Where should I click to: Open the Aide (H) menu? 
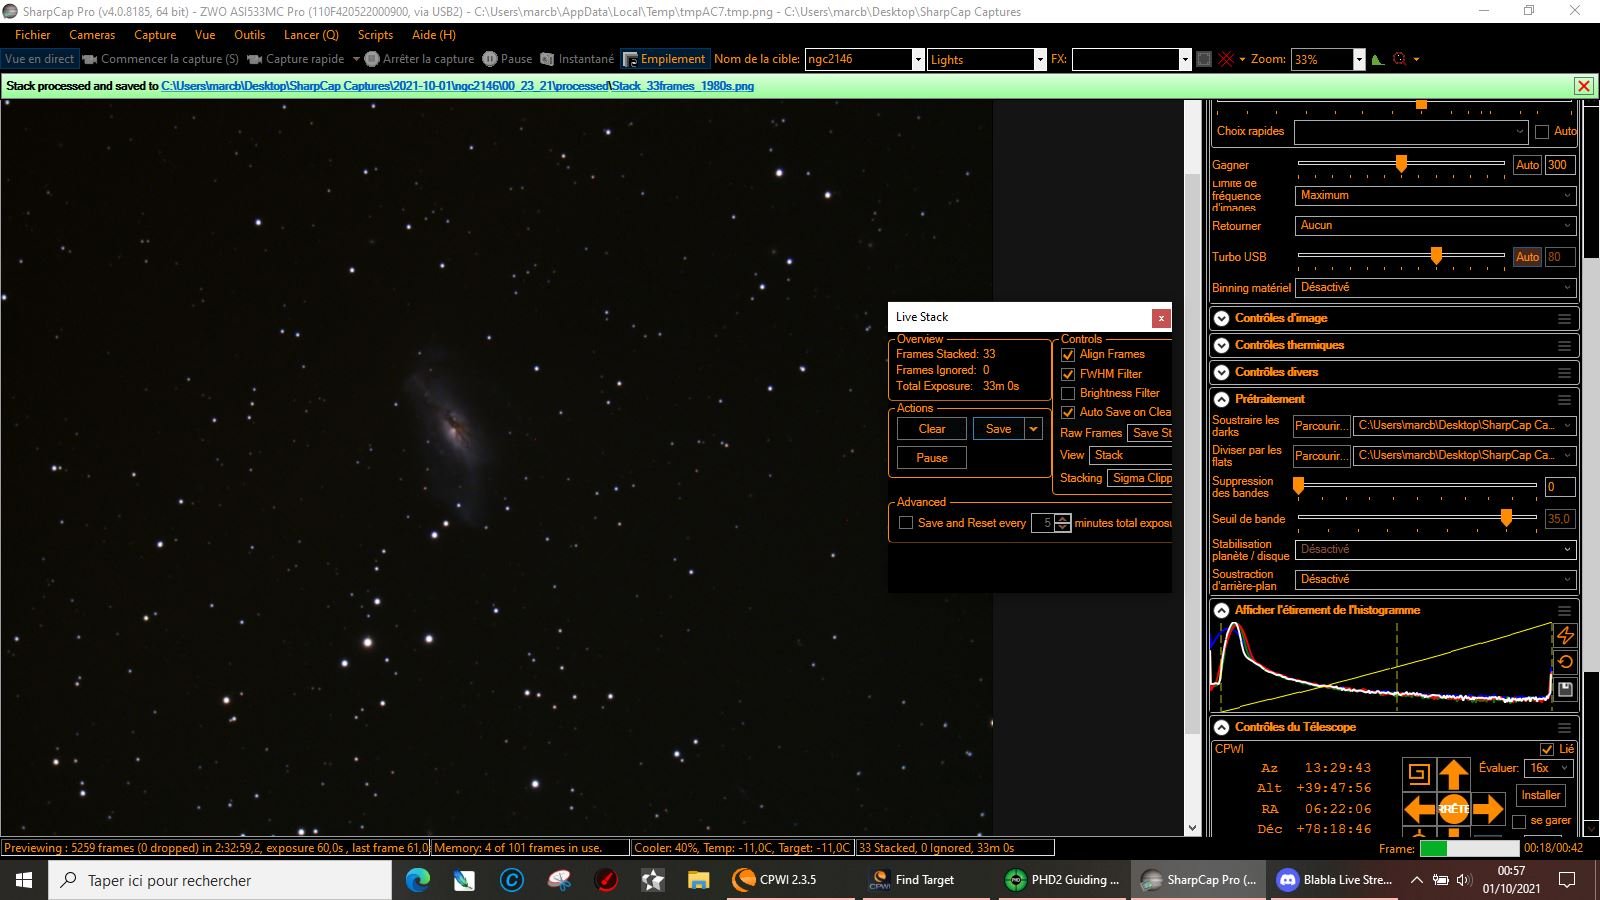[x=434, y=34]
